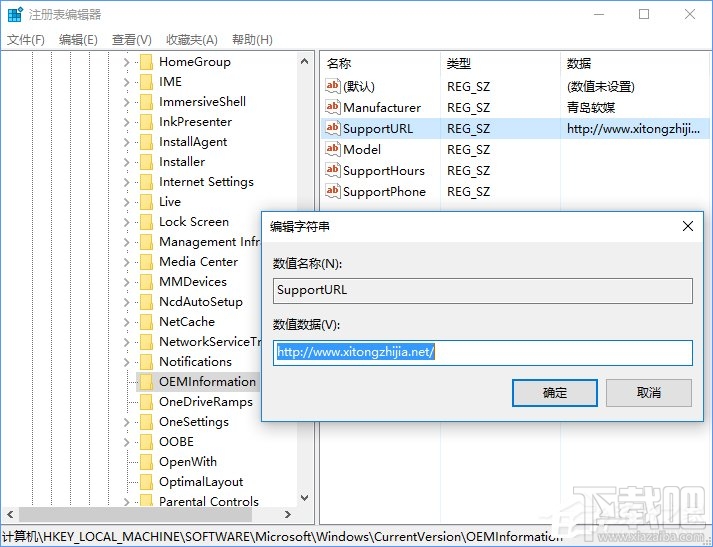Click horizontal scrollbar left arrow
Image resolution: width=713 pixels, height=547 pixels.
pos(10,515)
